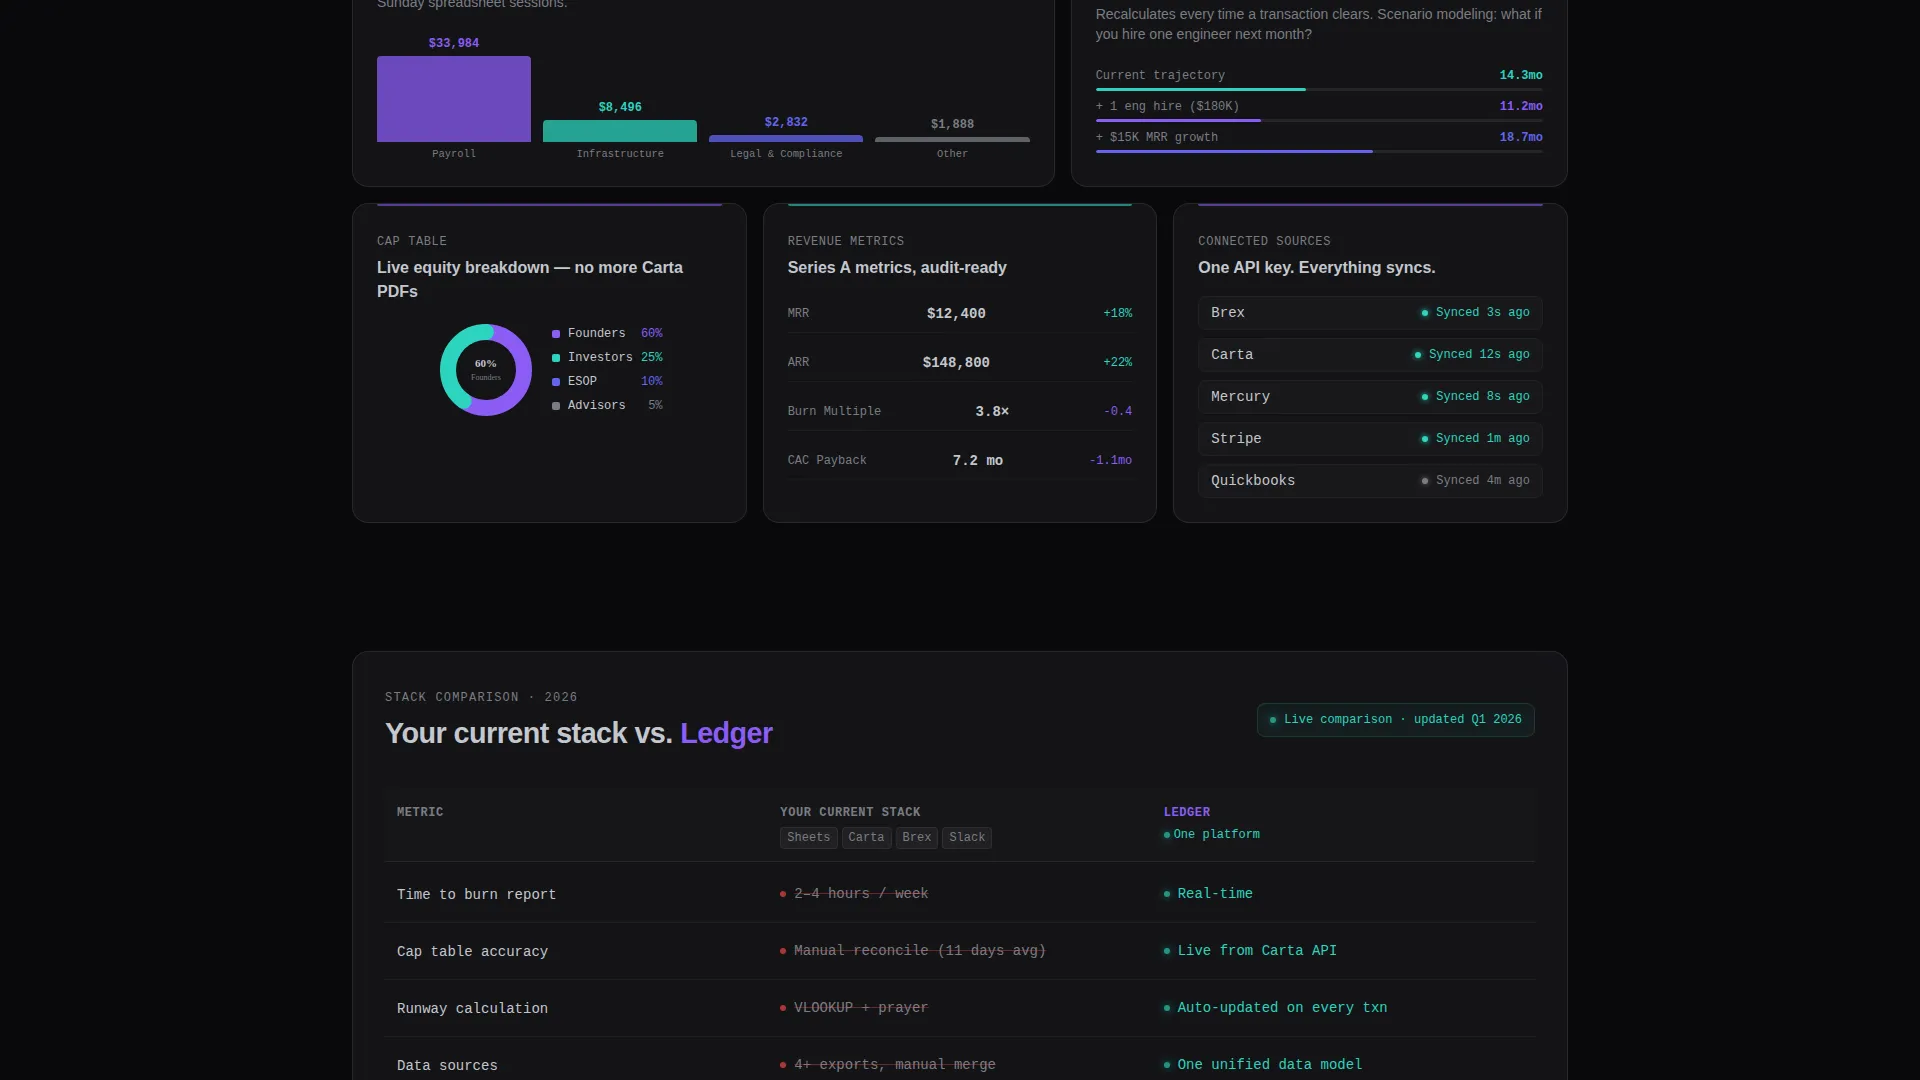This screenshot has width=1920, height=1080.
Task: Open the Carta connected source row
Action: tap(1370, 355)
